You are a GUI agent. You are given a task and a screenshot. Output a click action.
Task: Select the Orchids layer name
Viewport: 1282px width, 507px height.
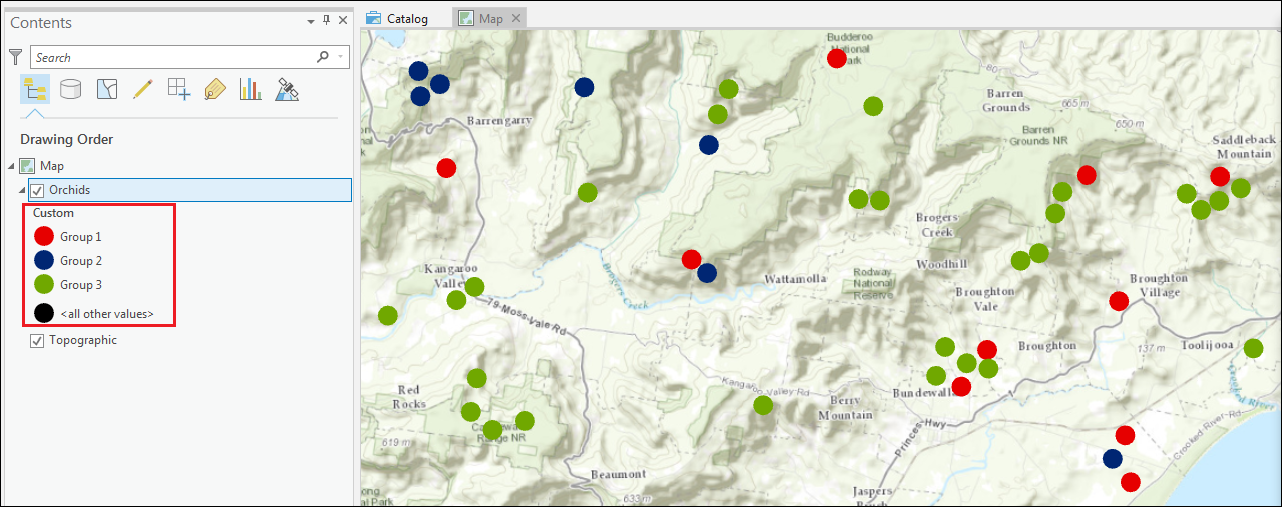click(69, 190)
